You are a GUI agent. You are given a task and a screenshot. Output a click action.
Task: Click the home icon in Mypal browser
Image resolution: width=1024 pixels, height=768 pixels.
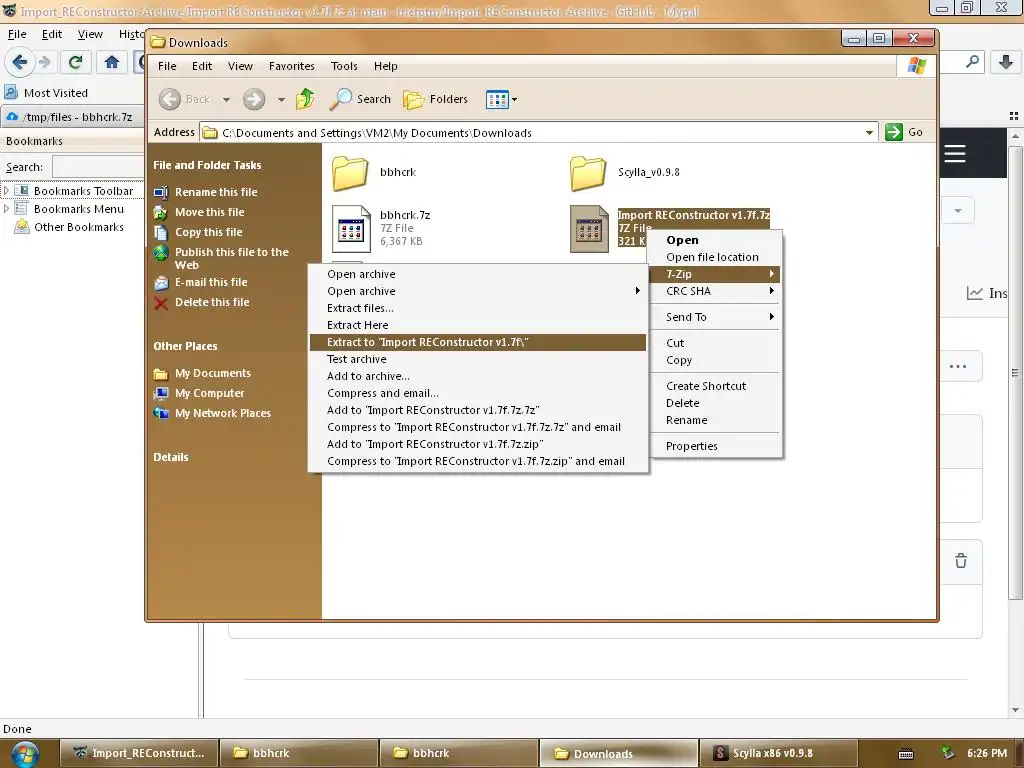[112, 62]
